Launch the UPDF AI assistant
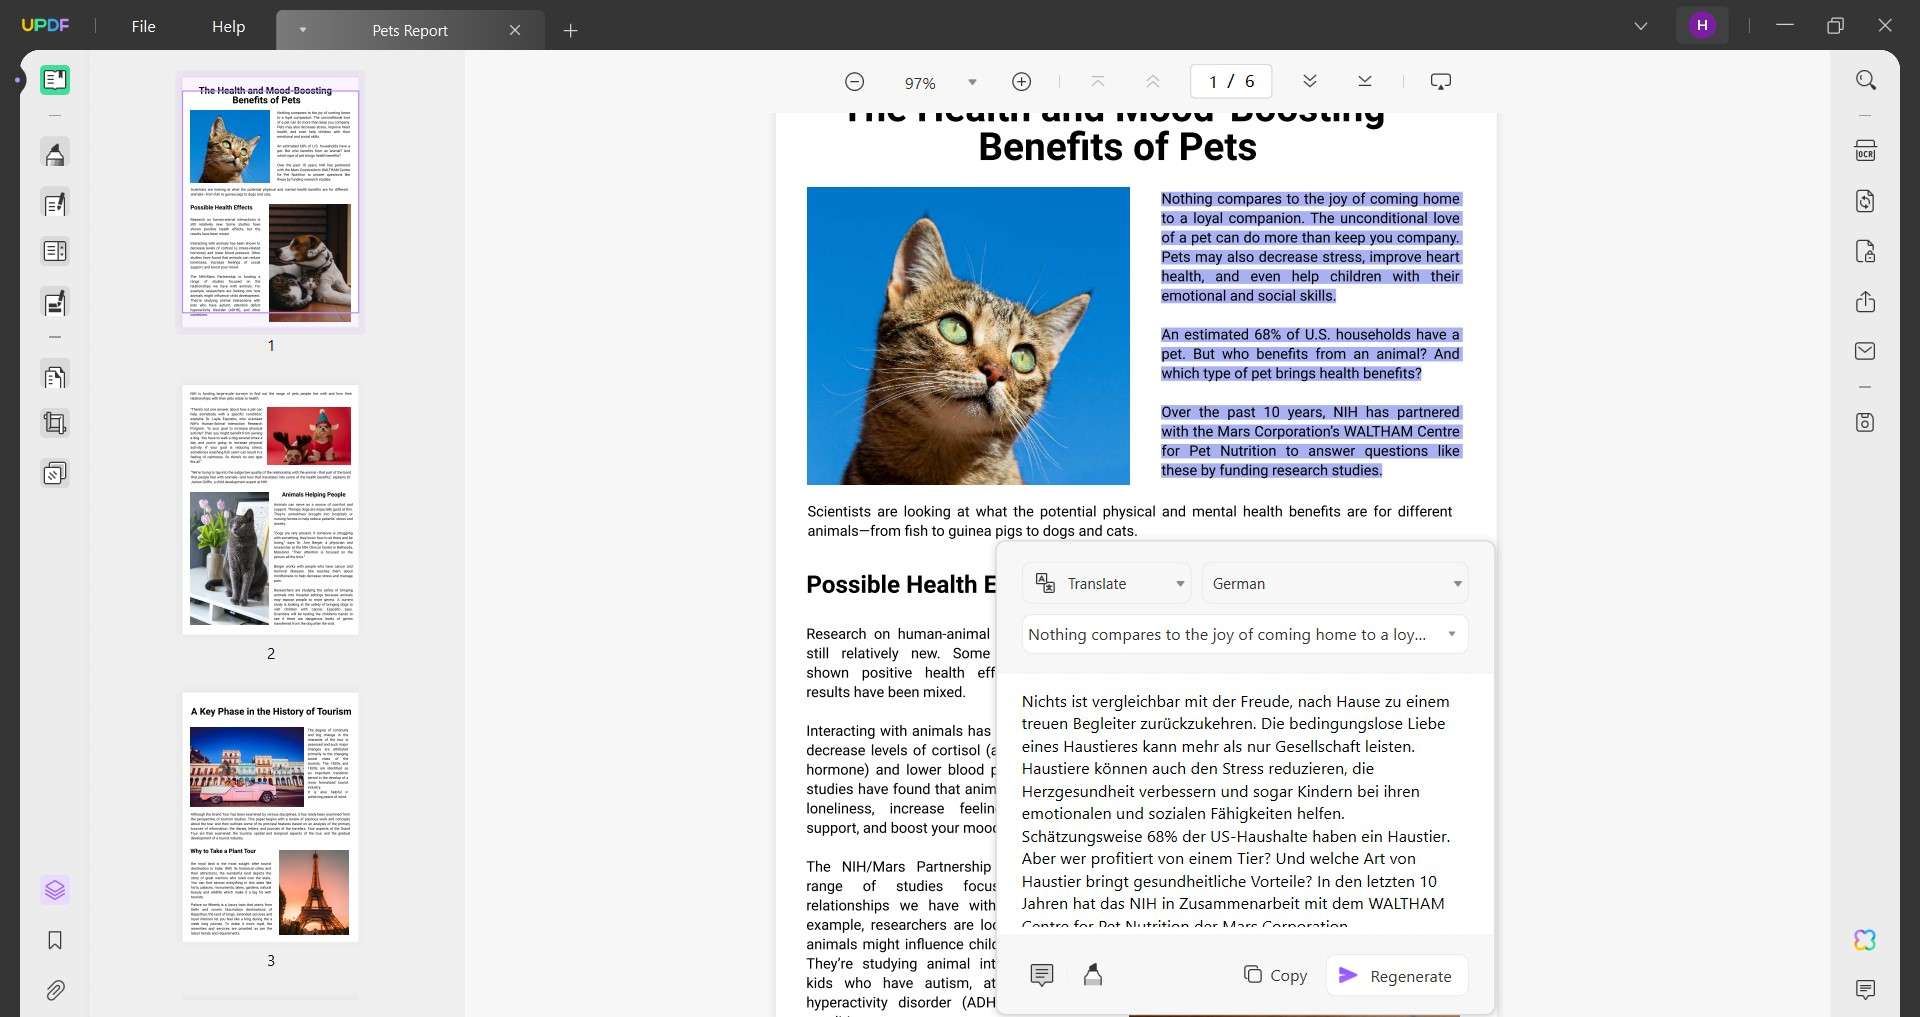The height and width of the screenshot is (1017, 1920). (1863, 940)
